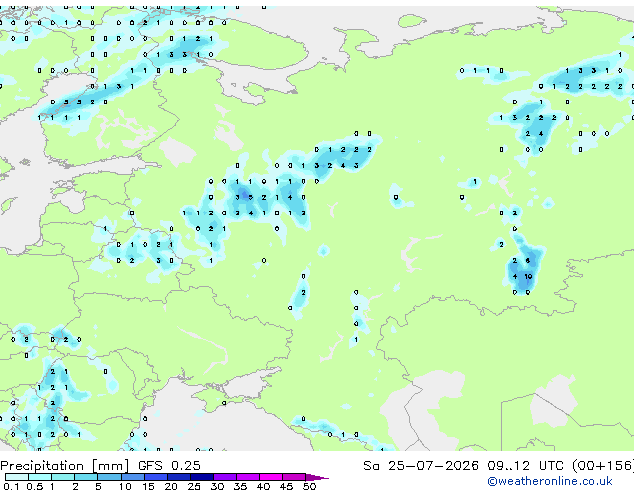The height and width of the screenshot is (490, 634).
Task: Click the '10' precipitation value on the map
Action: click(528, 277)
